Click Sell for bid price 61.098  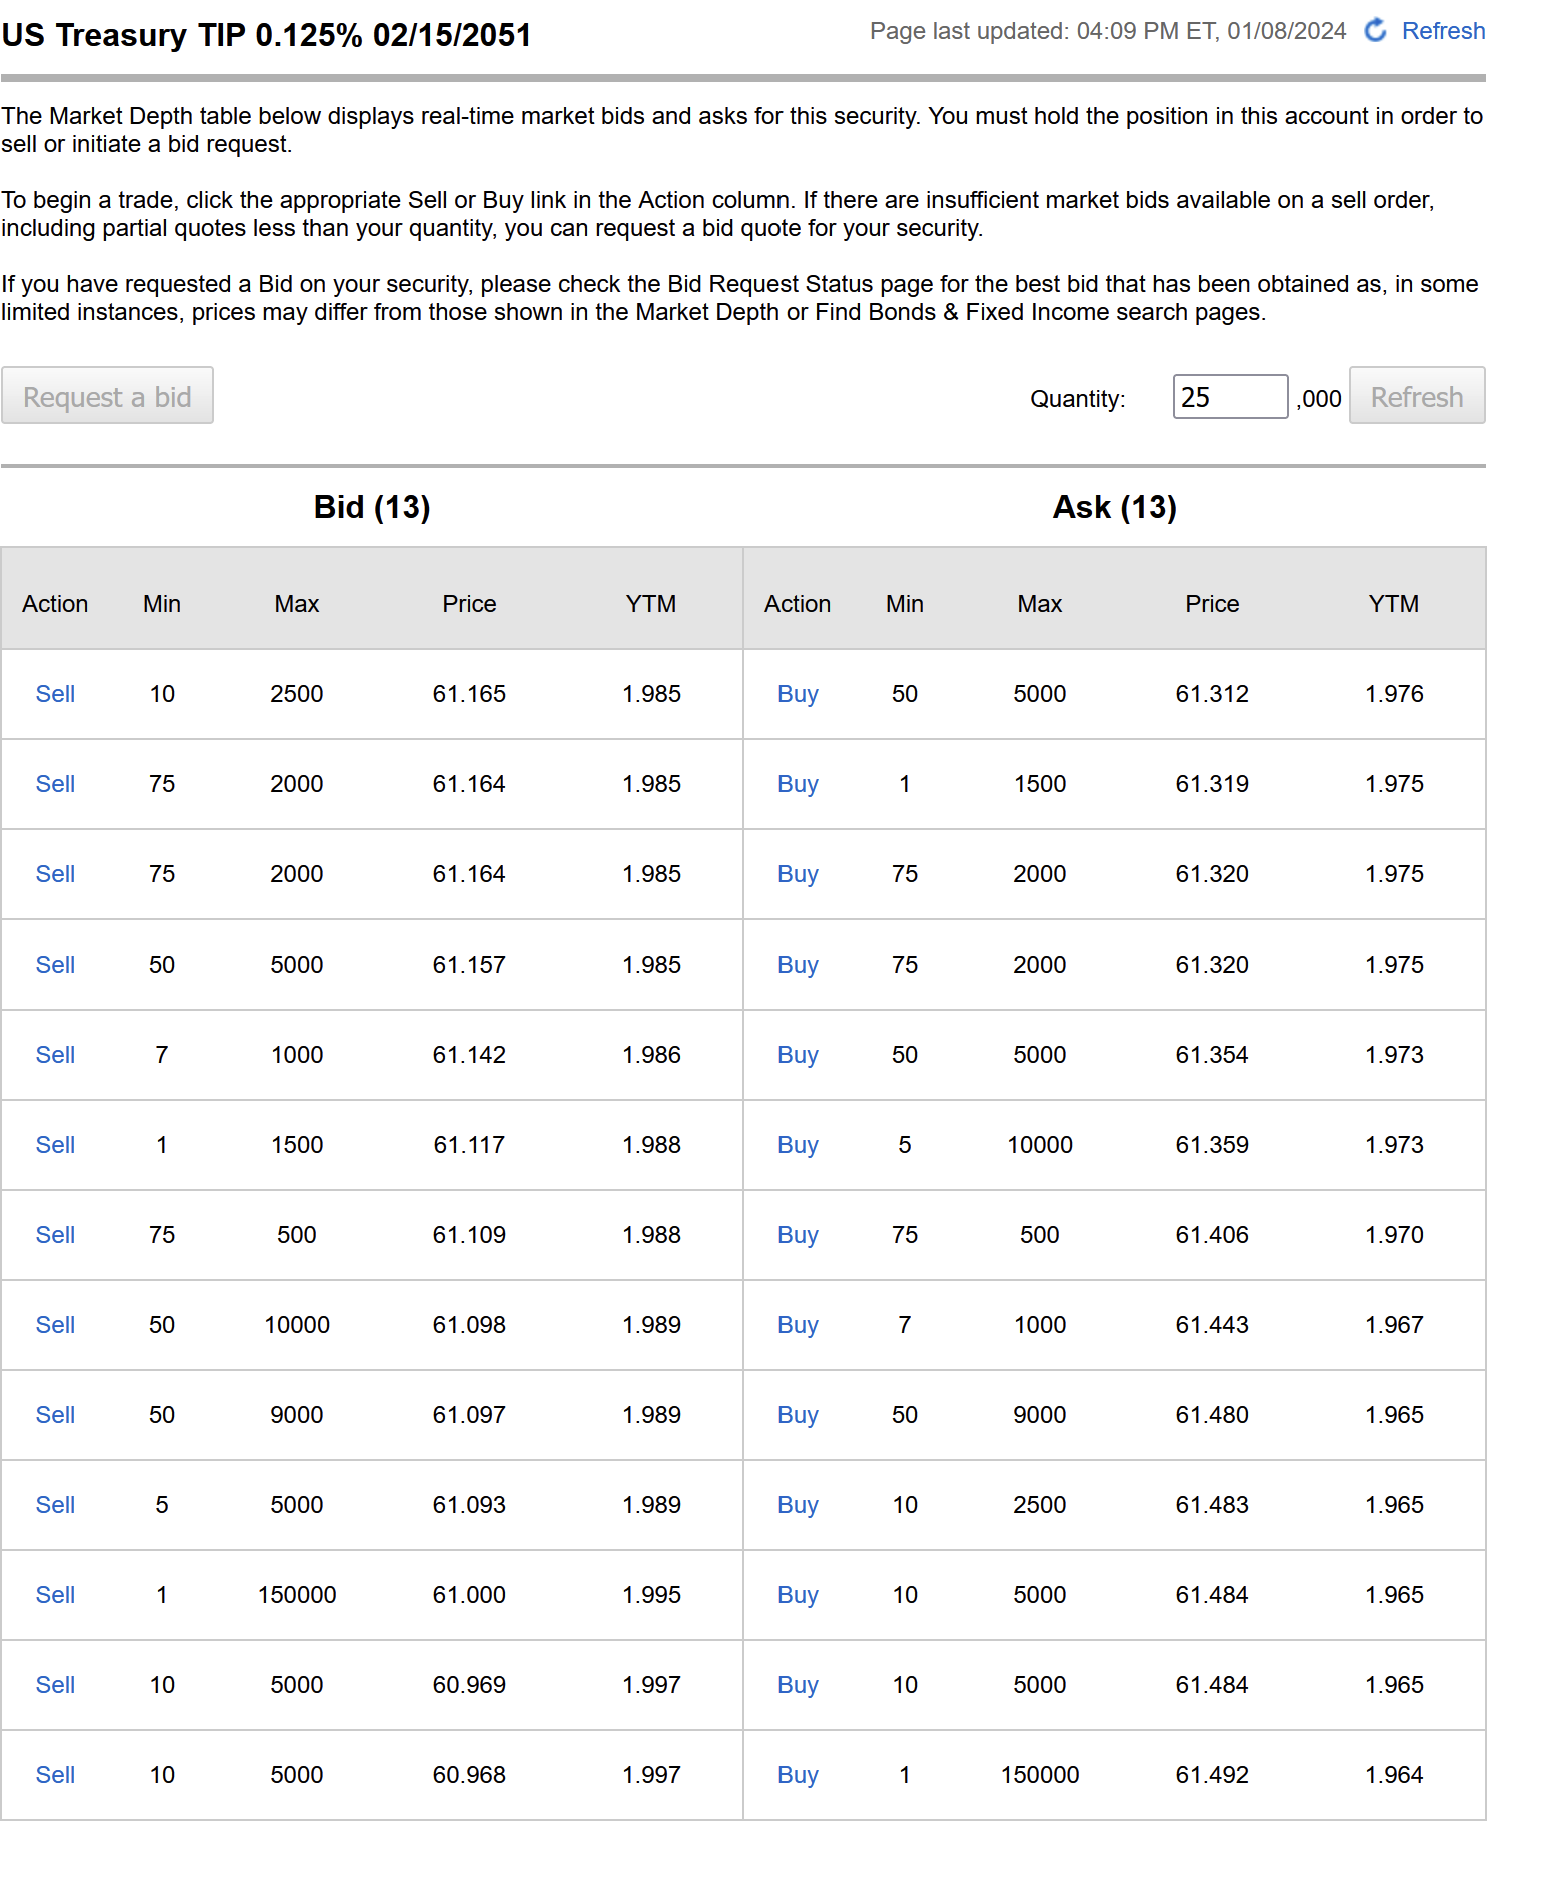click(x=56, y=1325)
